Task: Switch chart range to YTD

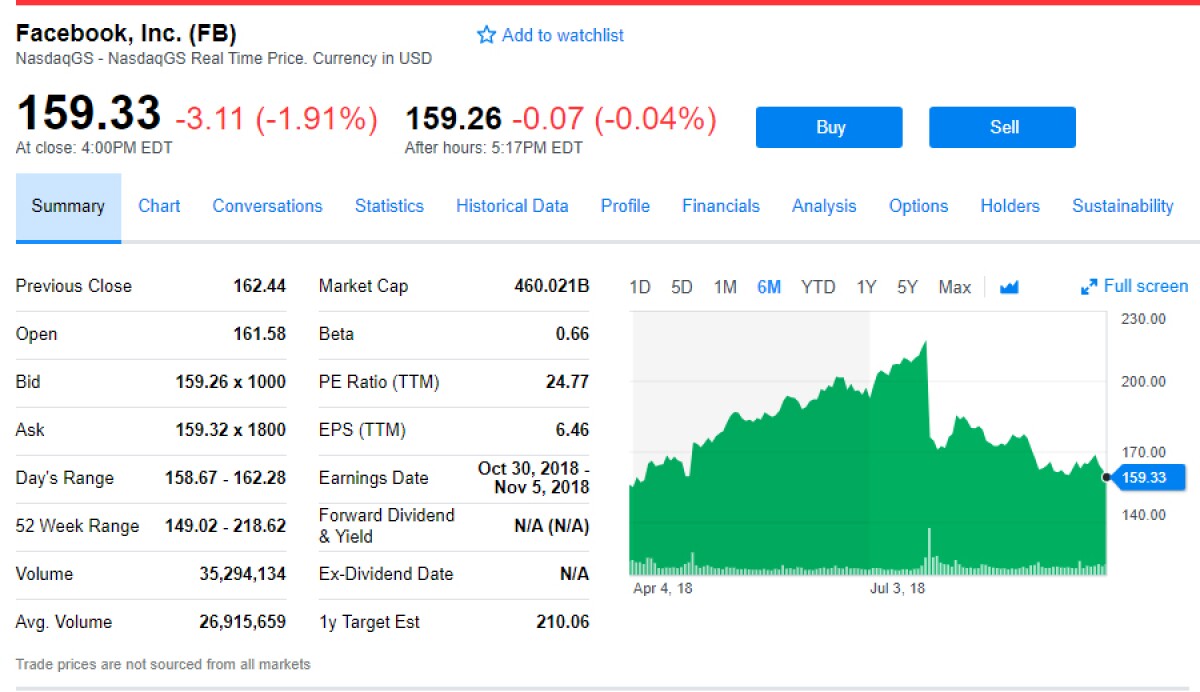Action: (818, 288)
